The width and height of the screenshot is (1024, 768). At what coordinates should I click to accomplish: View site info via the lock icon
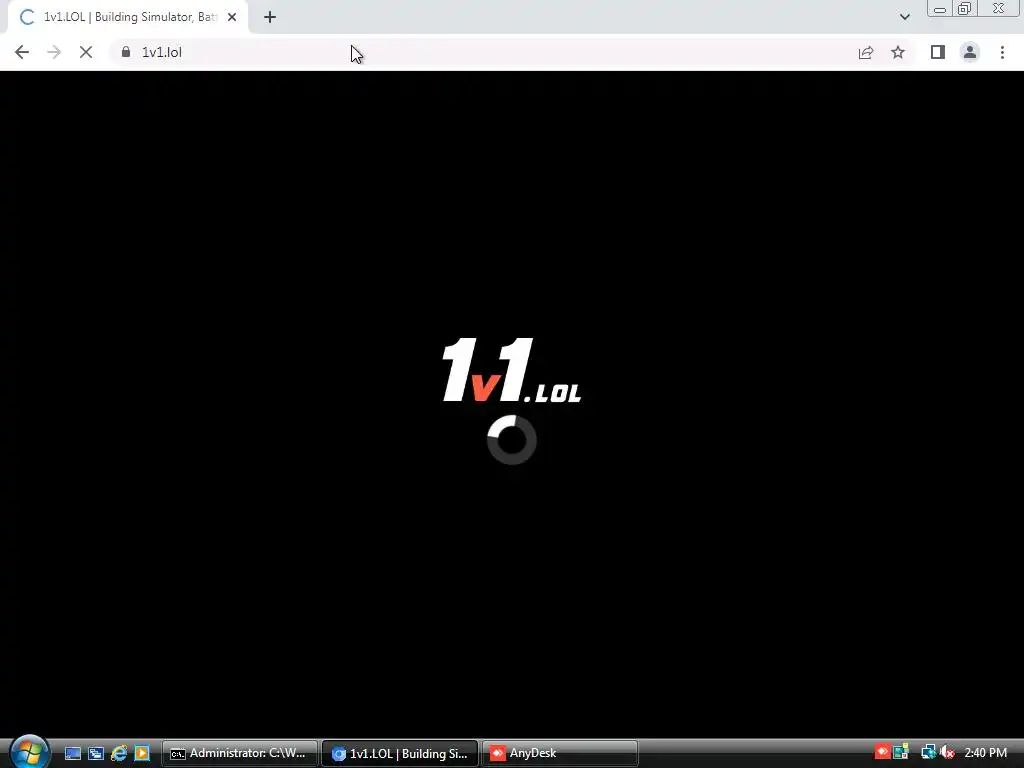[x=126, y=52]
